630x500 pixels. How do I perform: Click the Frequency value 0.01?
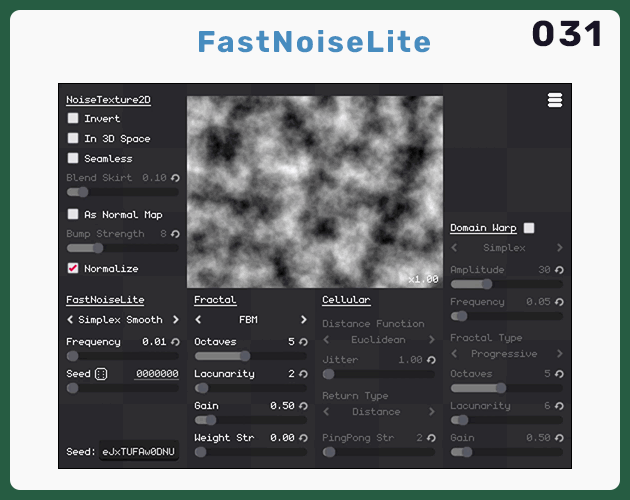tap(154, 342)
